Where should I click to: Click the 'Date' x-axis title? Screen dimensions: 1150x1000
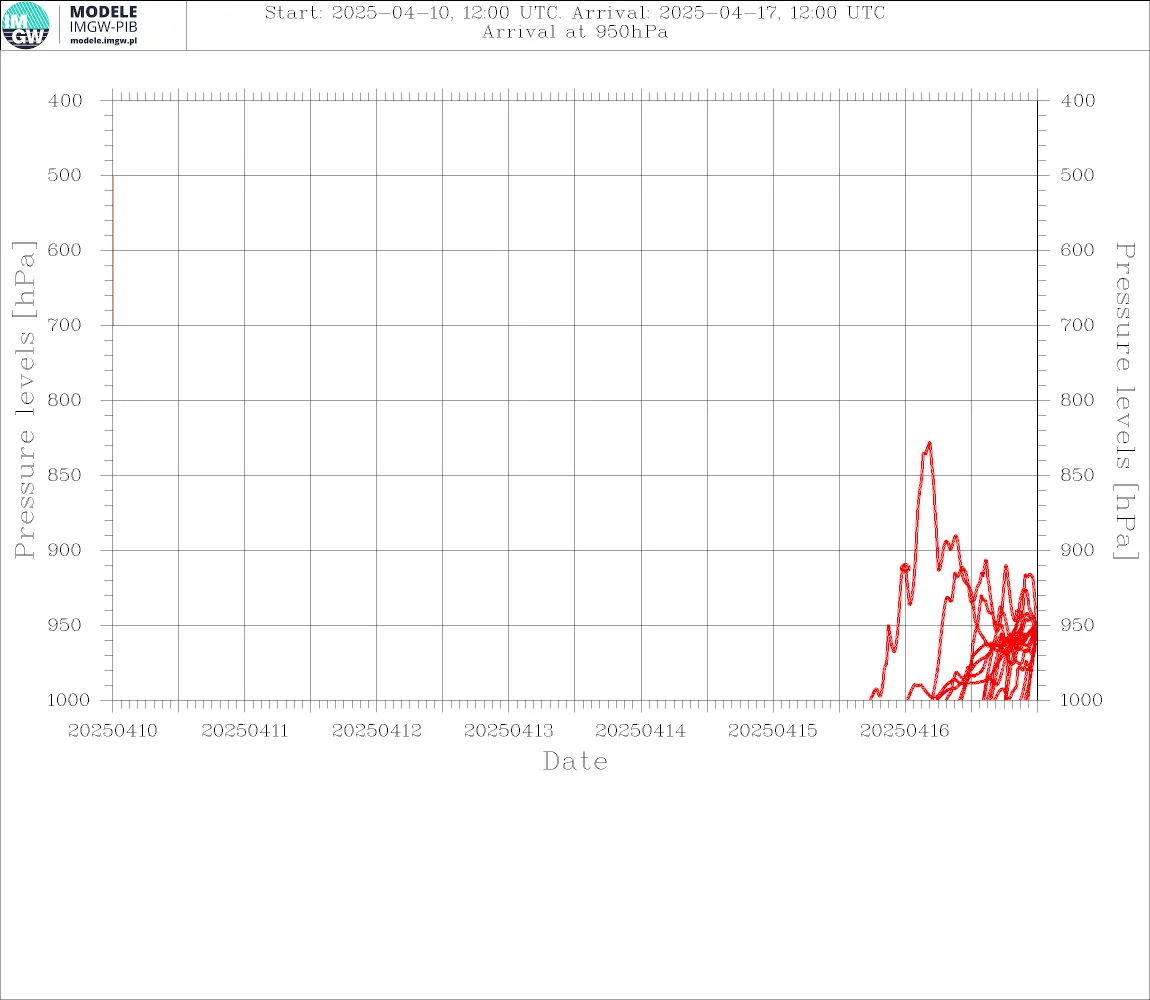(576, 762)
